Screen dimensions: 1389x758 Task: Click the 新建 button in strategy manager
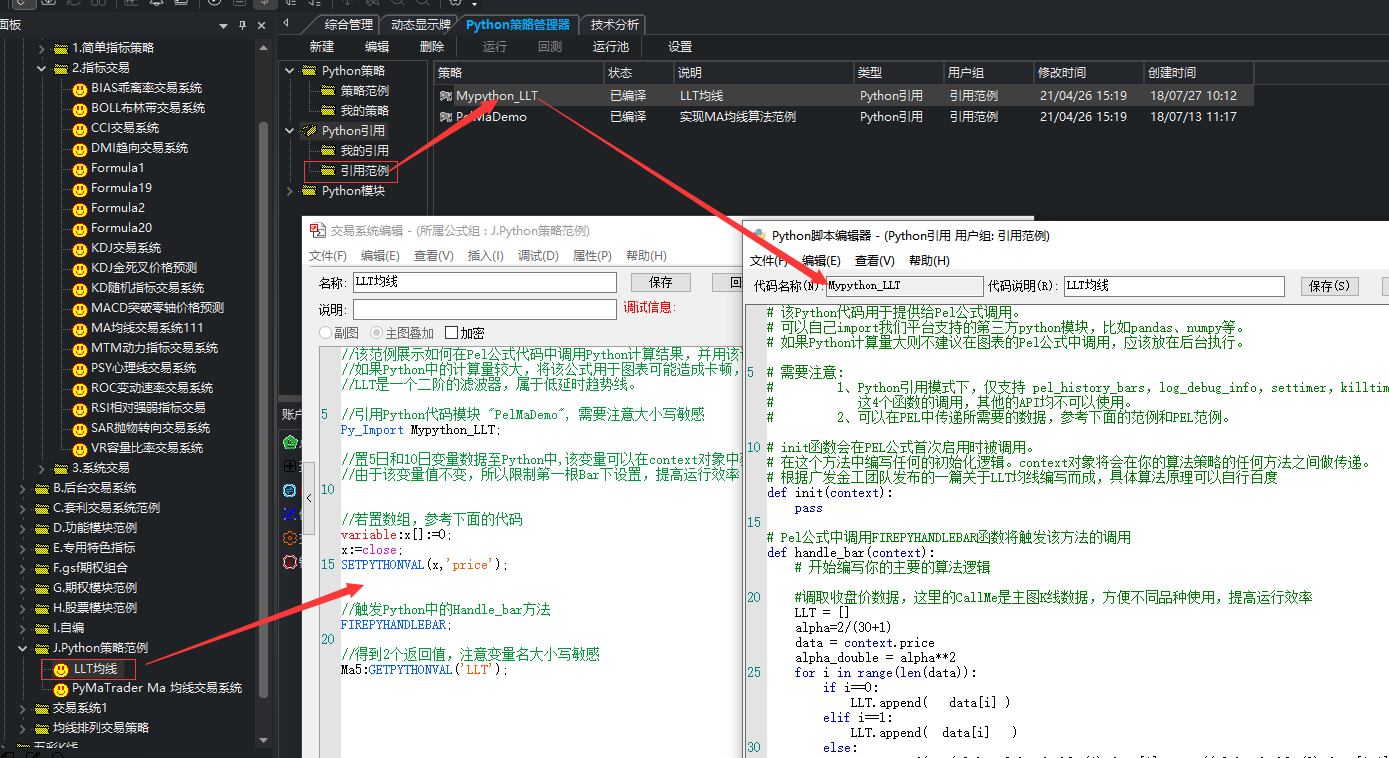[x=322, y=47]
